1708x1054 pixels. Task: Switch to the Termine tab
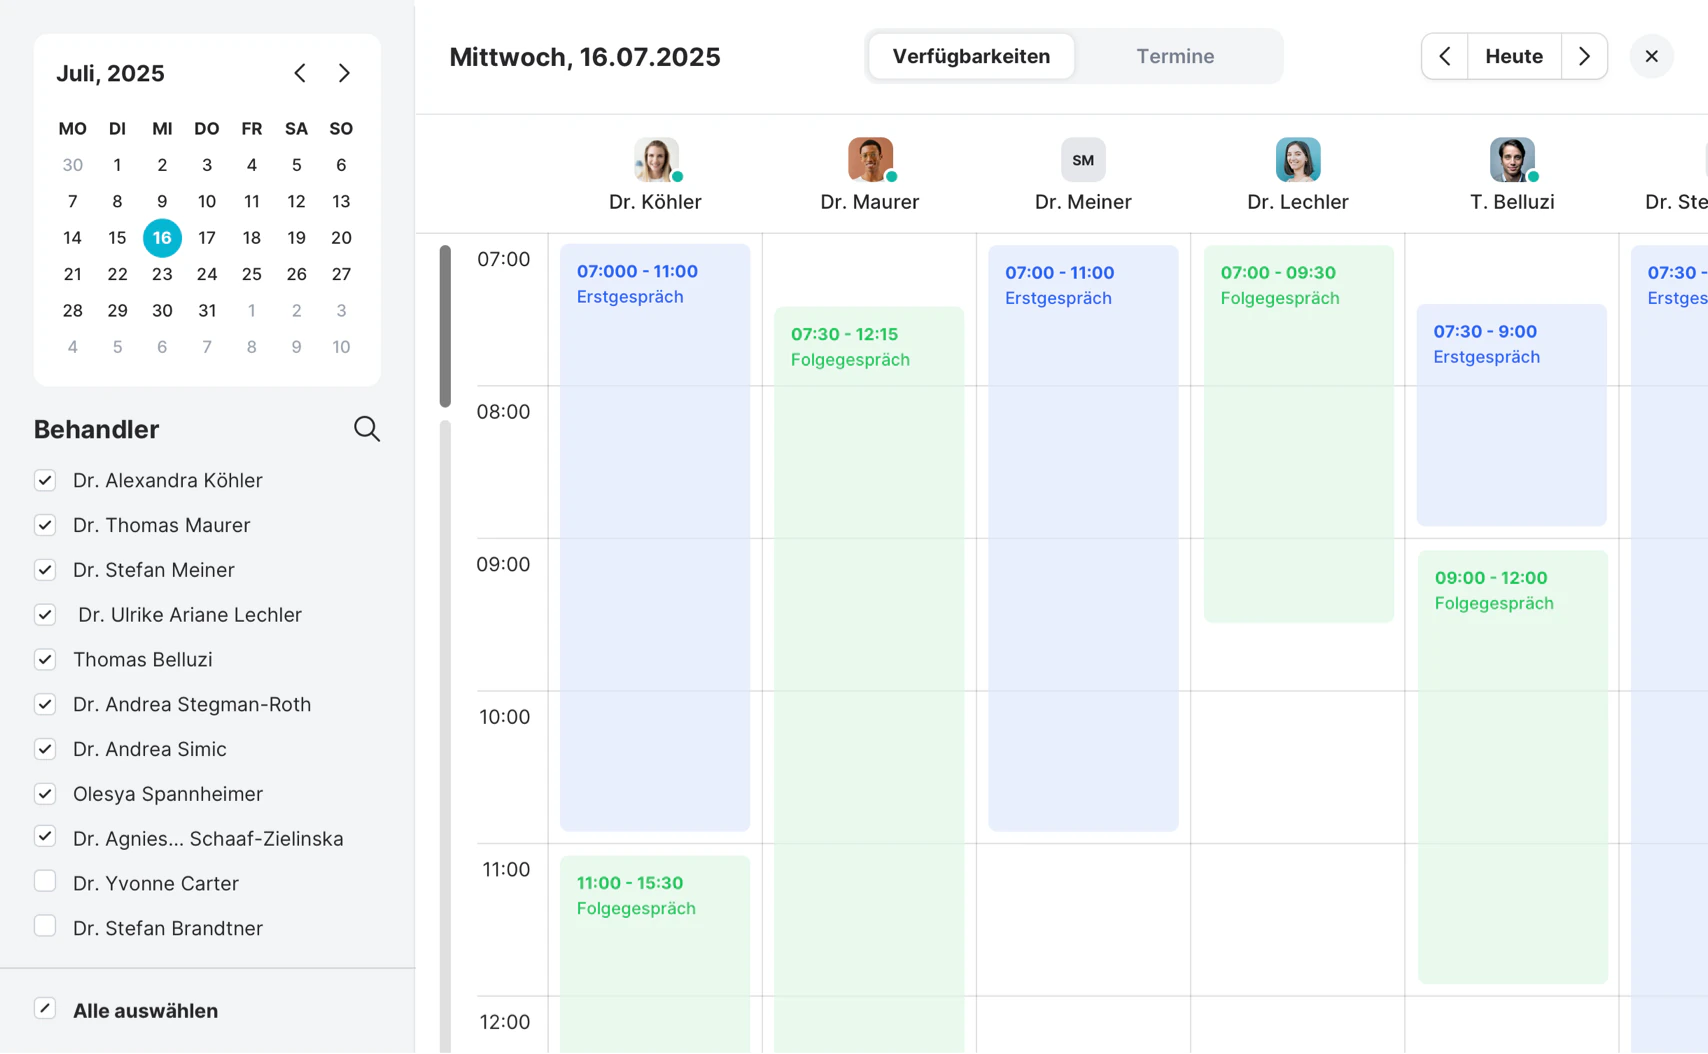(1175, 56)
